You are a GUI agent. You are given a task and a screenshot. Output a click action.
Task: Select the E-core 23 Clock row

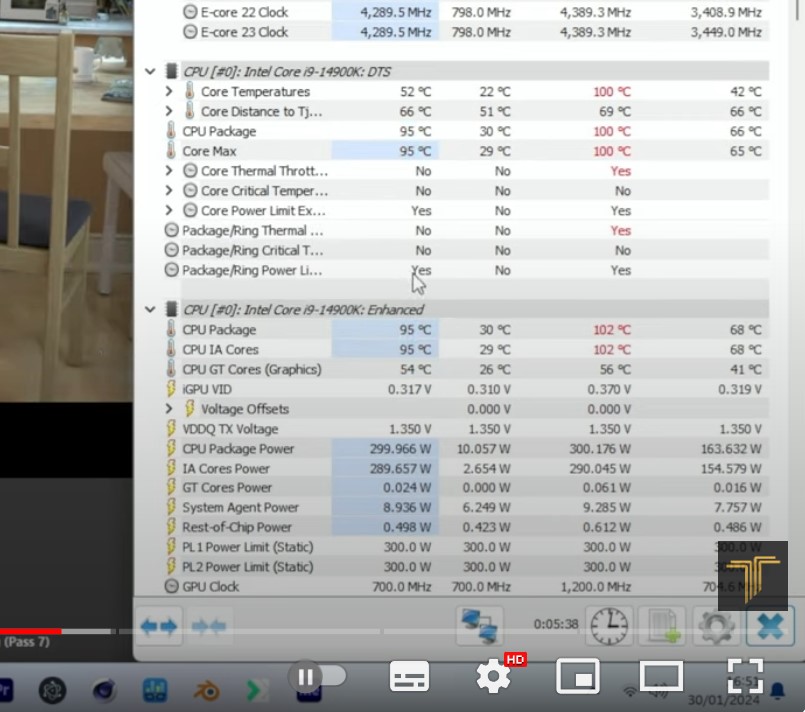(474, 32)
